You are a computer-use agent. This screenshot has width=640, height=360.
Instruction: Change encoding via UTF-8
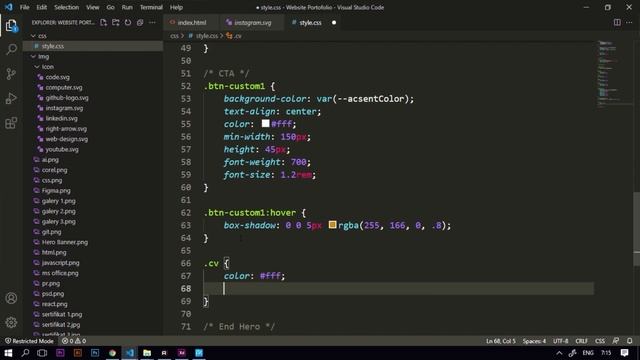[x=561, y=341]
